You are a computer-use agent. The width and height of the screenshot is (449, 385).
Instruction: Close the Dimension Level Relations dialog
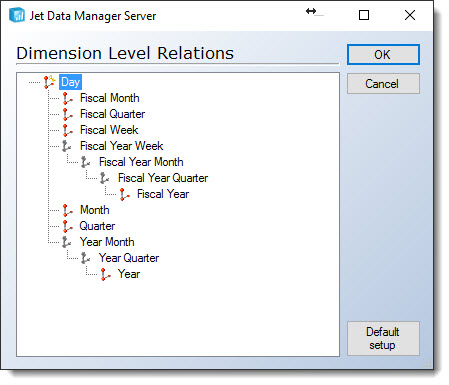pos(410,15)
